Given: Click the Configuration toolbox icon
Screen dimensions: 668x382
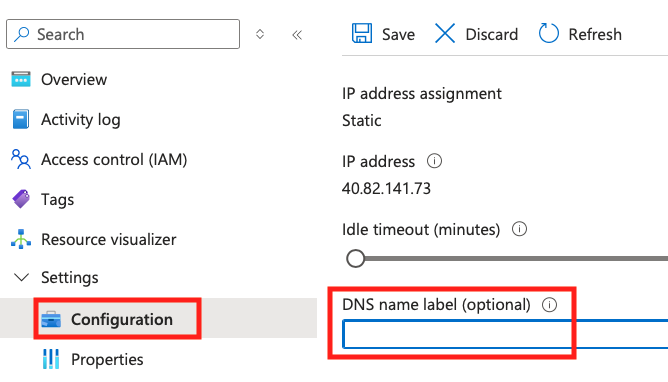Looking at the screenshot, I should 51,319.
